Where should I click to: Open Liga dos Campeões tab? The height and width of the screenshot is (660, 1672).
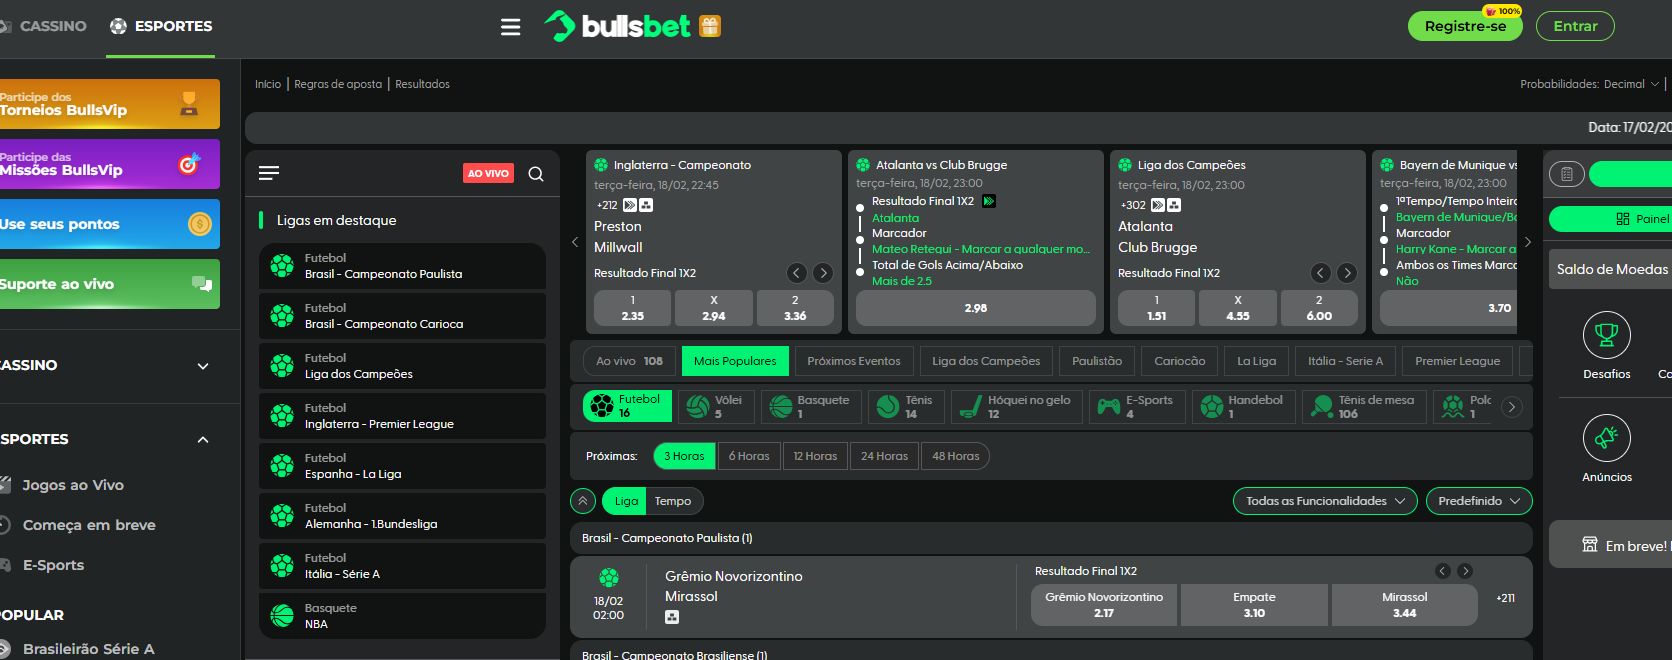(986, 361)
